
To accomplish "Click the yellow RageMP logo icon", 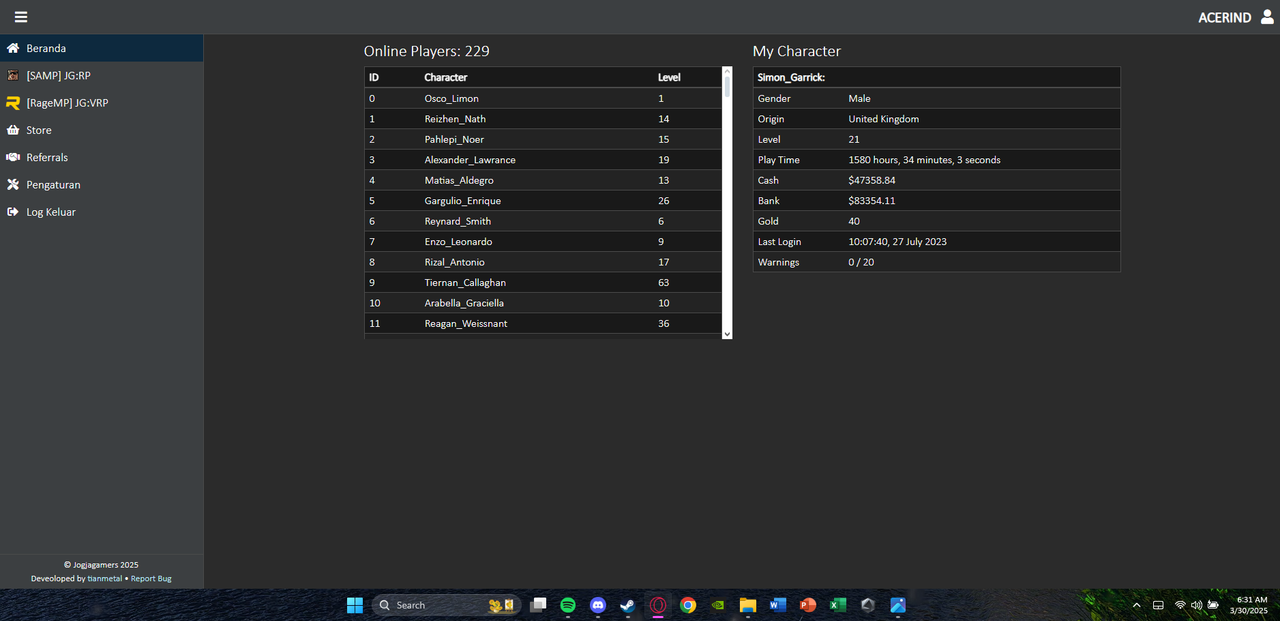I will (x=13, y=103).
